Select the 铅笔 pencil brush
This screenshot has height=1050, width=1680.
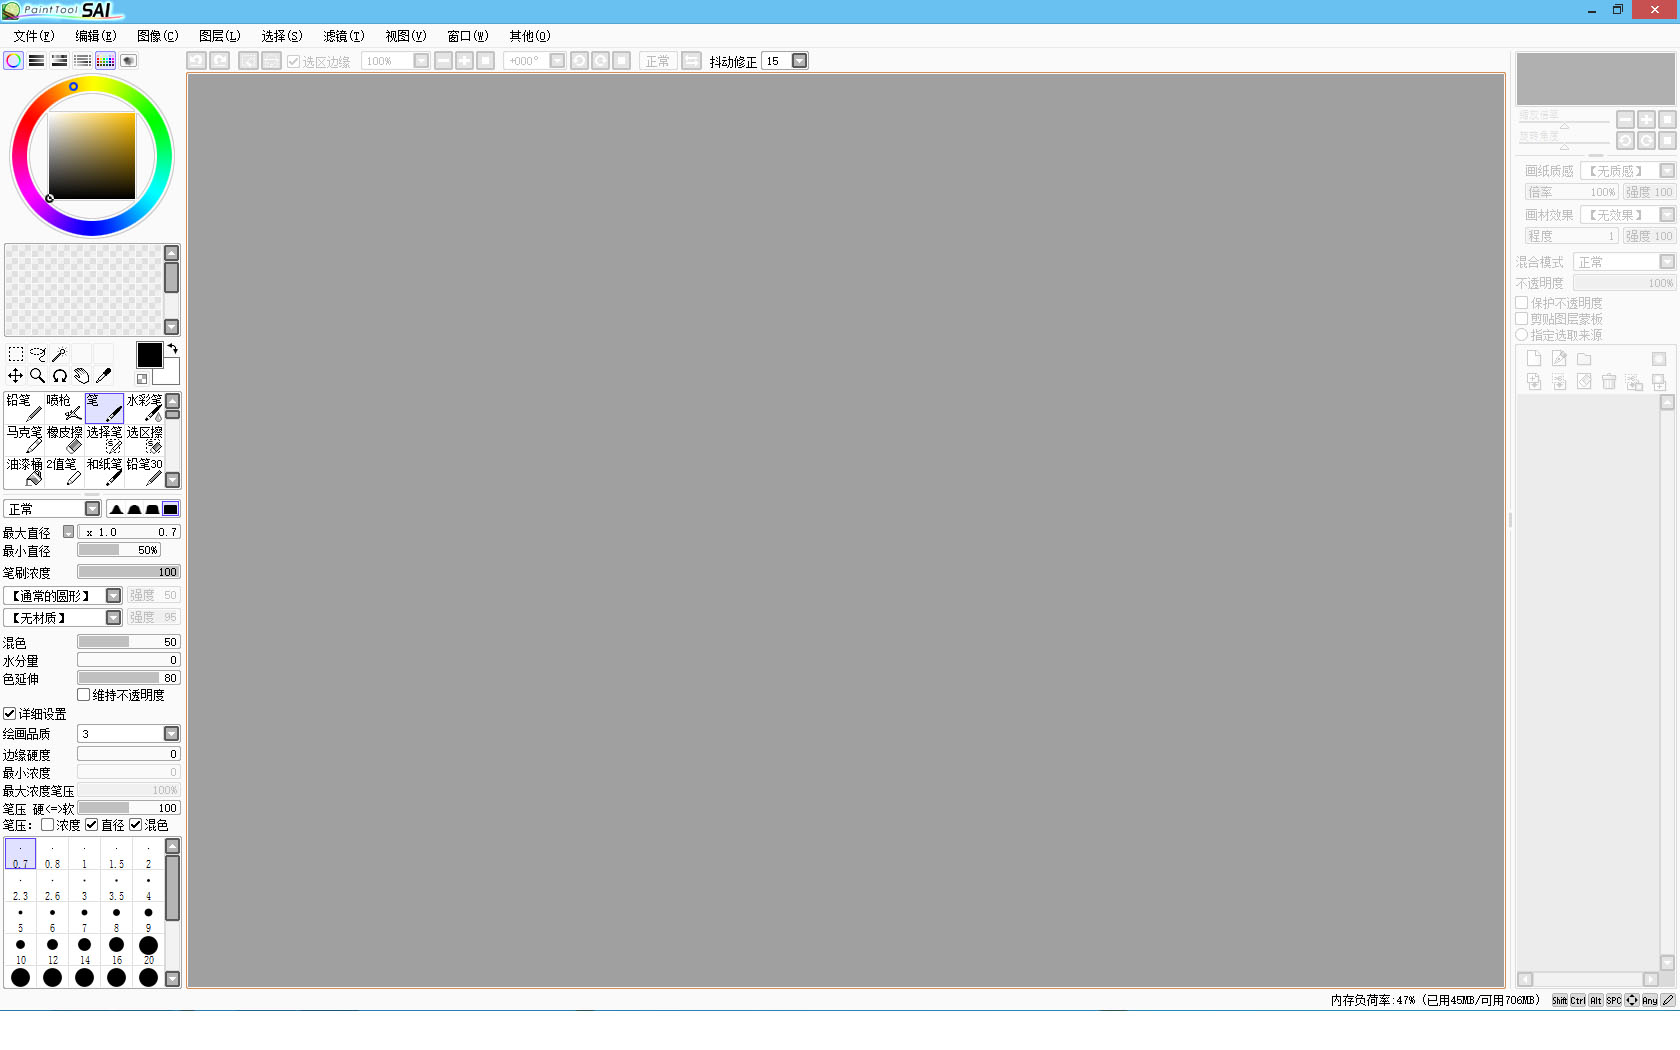(24, 407)
